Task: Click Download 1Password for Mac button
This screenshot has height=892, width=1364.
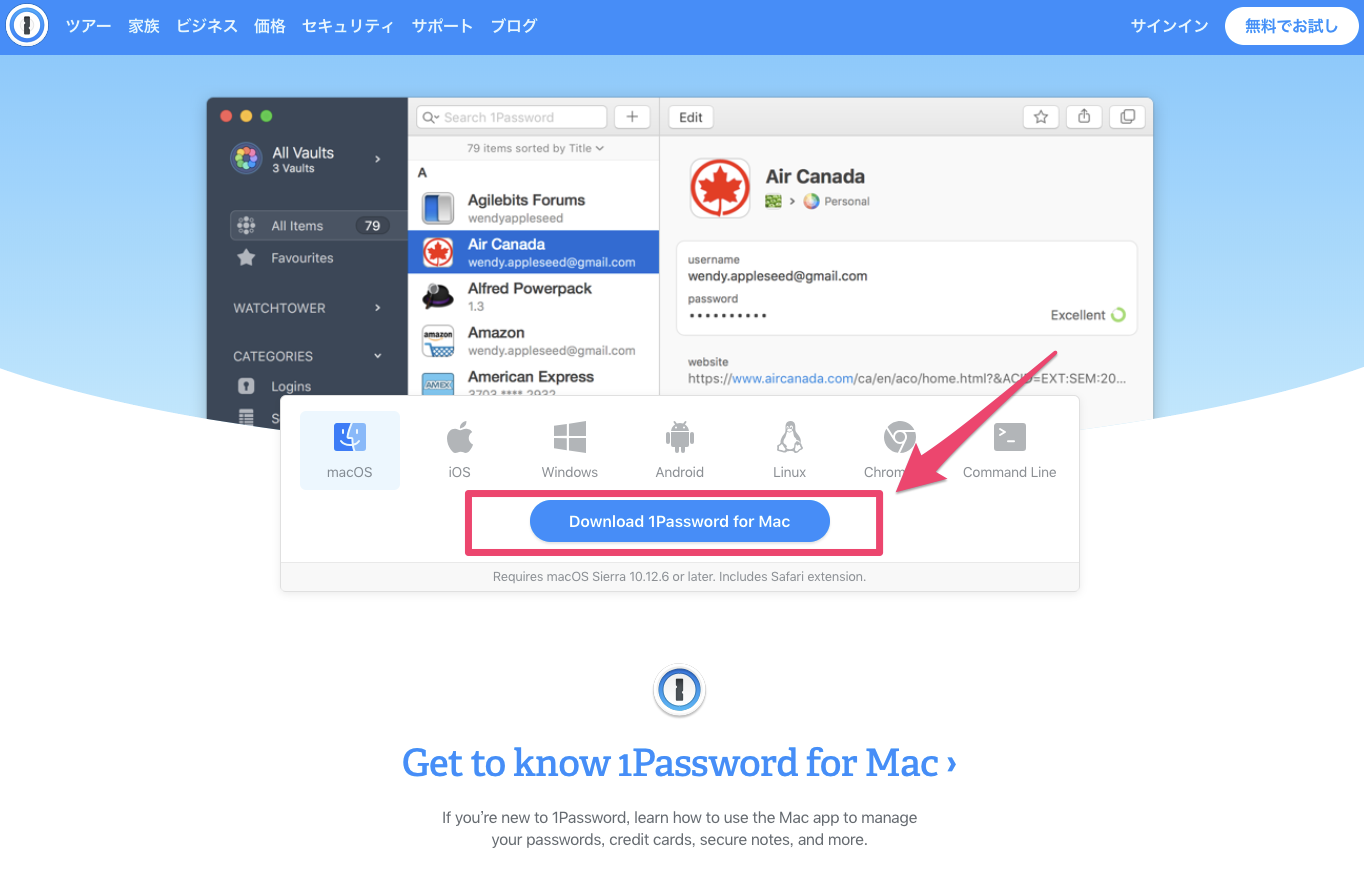Action: (679, 522)
